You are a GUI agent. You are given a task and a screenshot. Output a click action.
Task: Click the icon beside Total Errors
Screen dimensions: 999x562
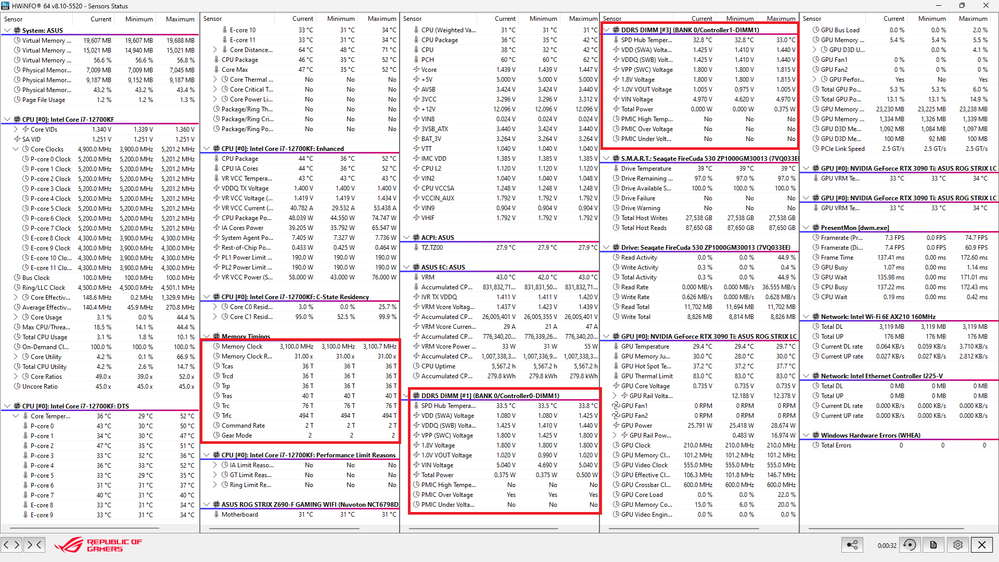point(816,445)
